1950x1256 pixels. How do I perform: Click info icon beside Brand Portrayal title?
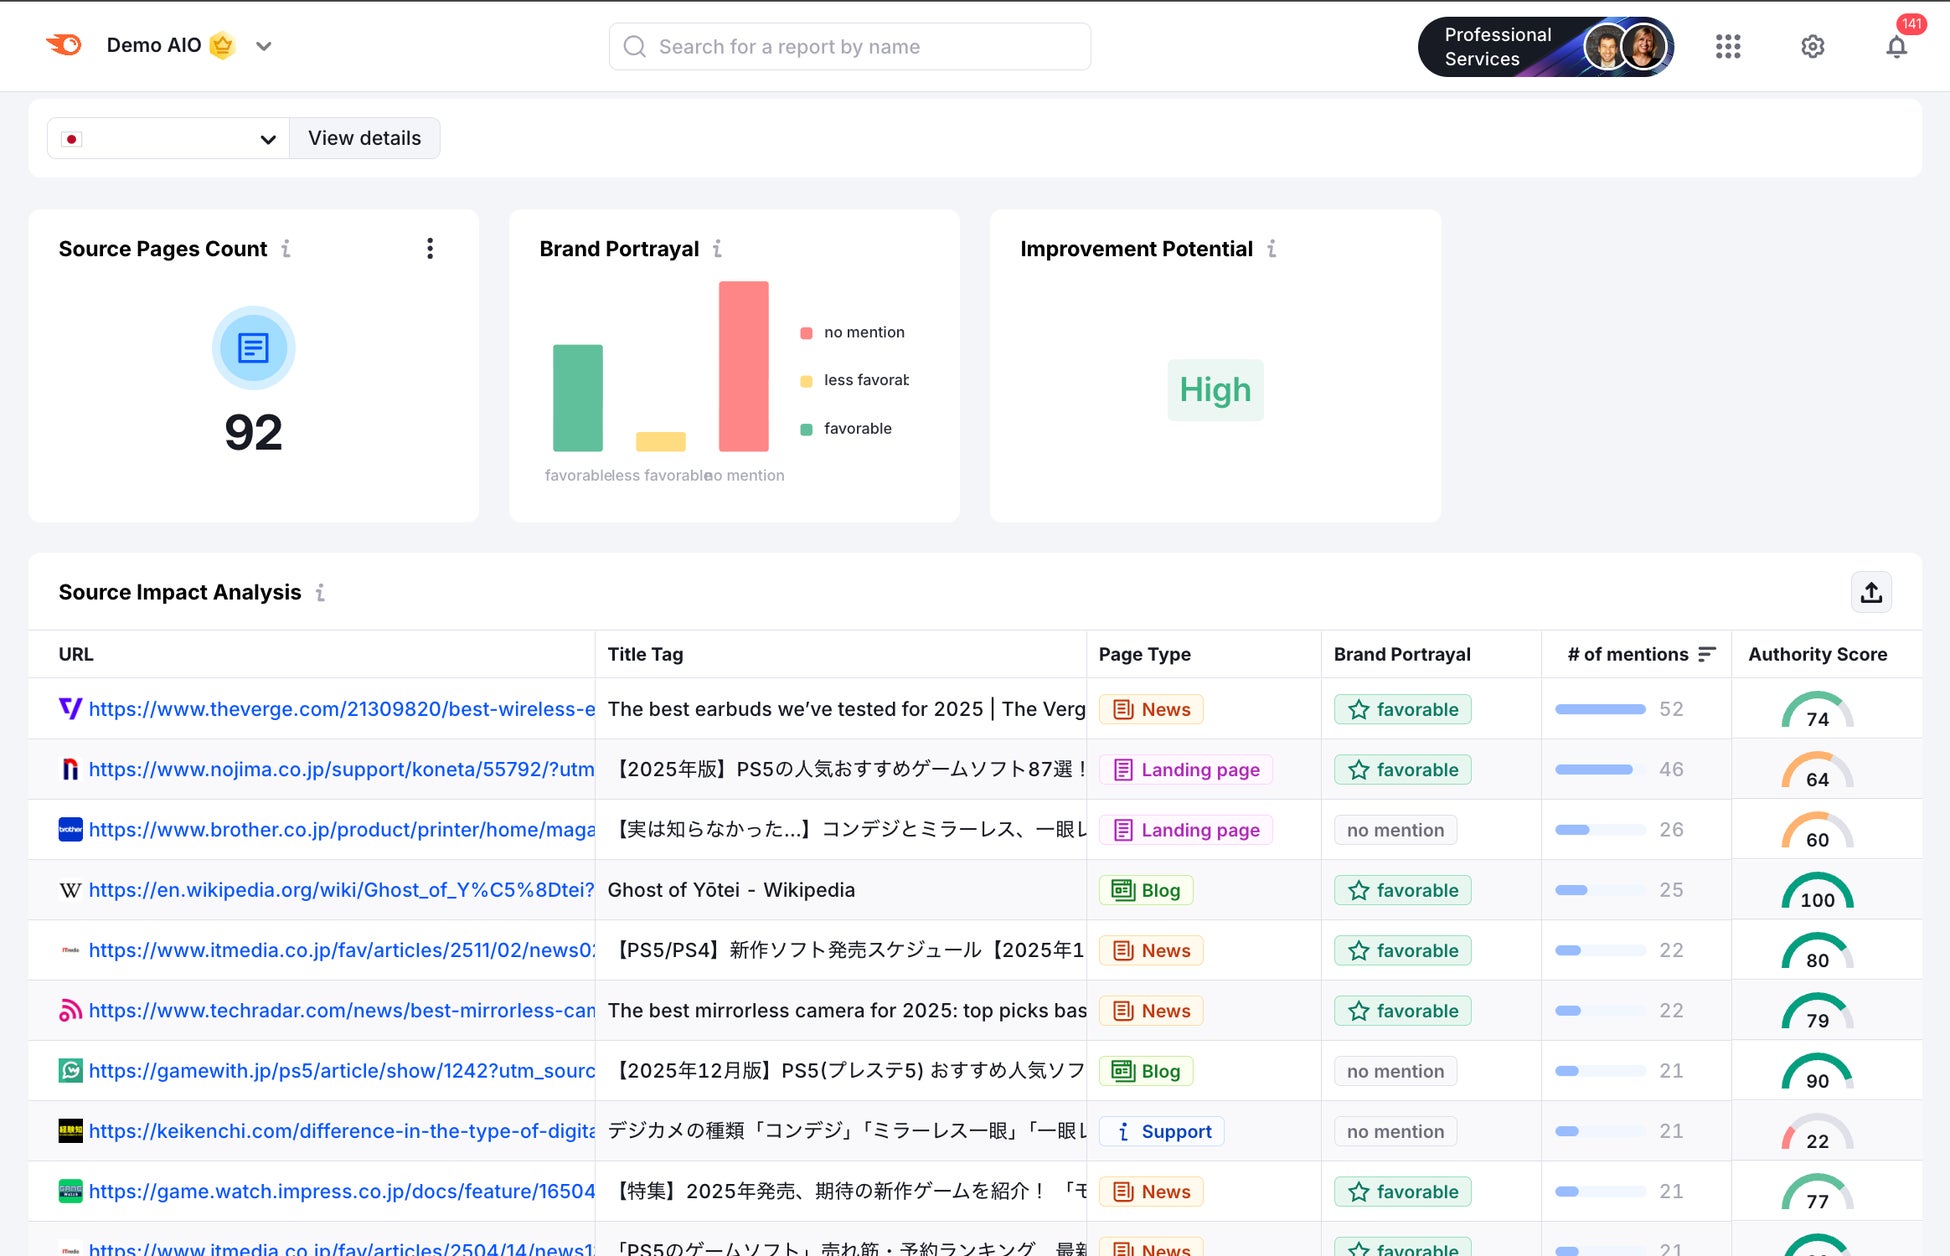coord(717,248)
